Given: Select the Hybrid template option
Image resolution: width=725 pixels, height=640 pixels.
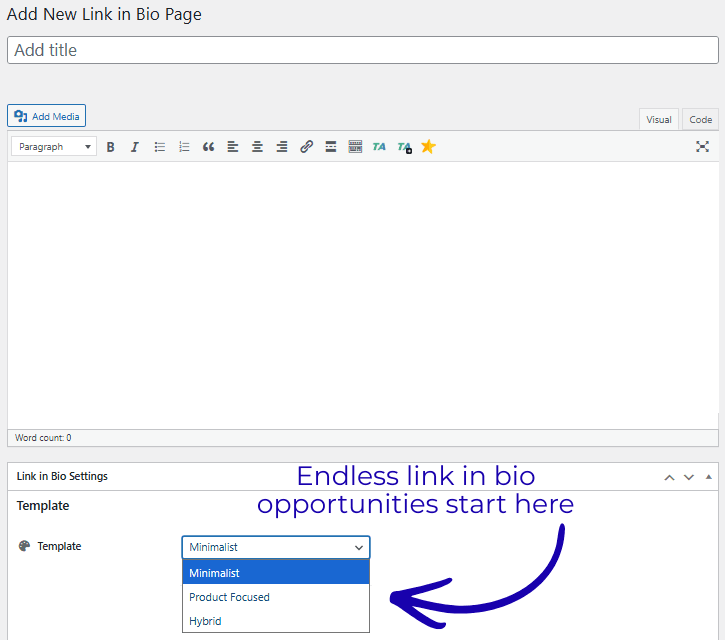Looking at the screenshot, I should coord(206,621).
